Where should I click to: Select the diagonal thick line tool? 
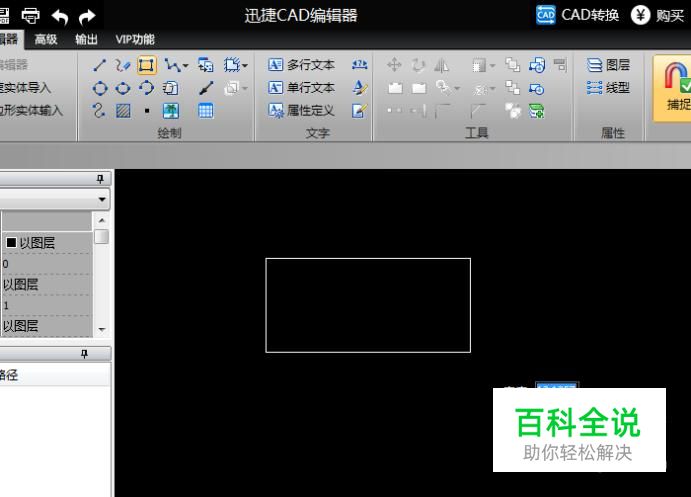(x=205, y=88)
